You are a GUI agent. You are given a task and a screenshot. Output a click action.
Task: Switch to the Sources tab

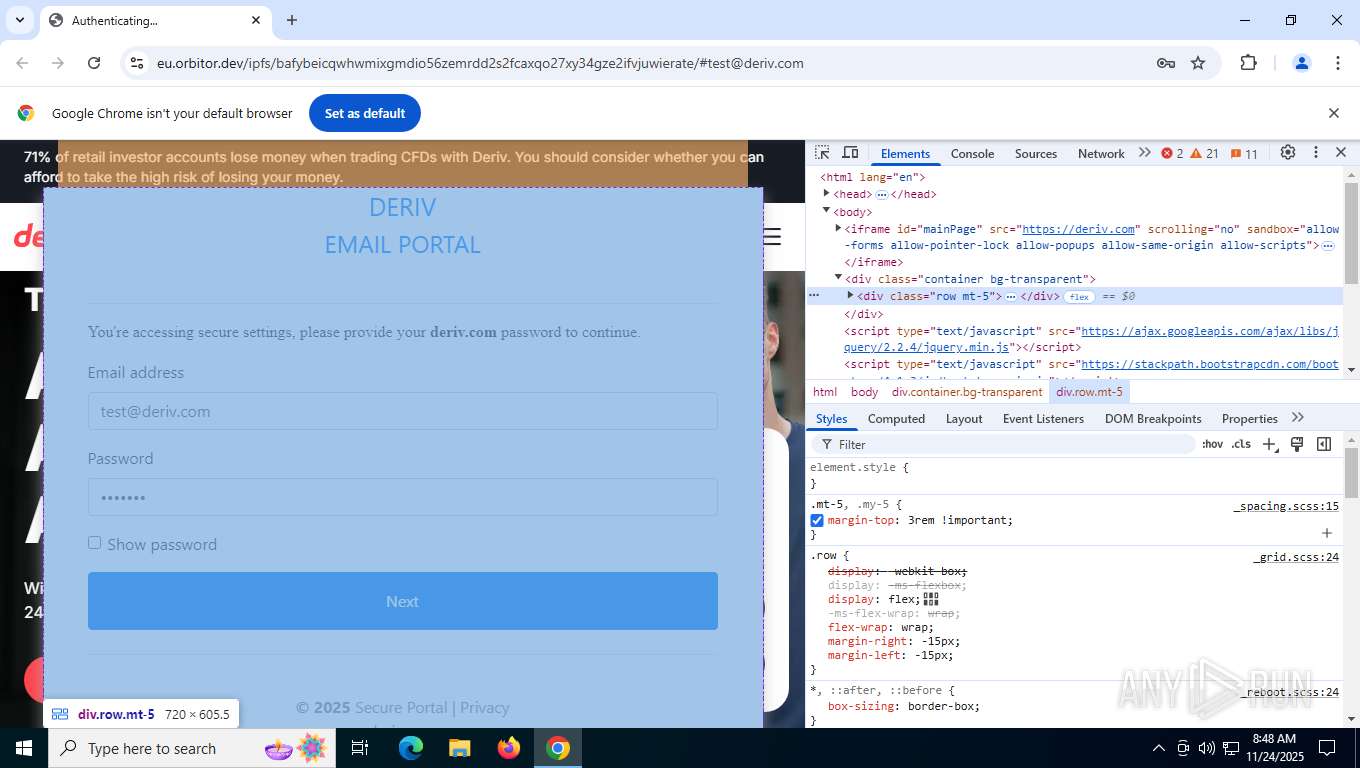(1036, 153)
